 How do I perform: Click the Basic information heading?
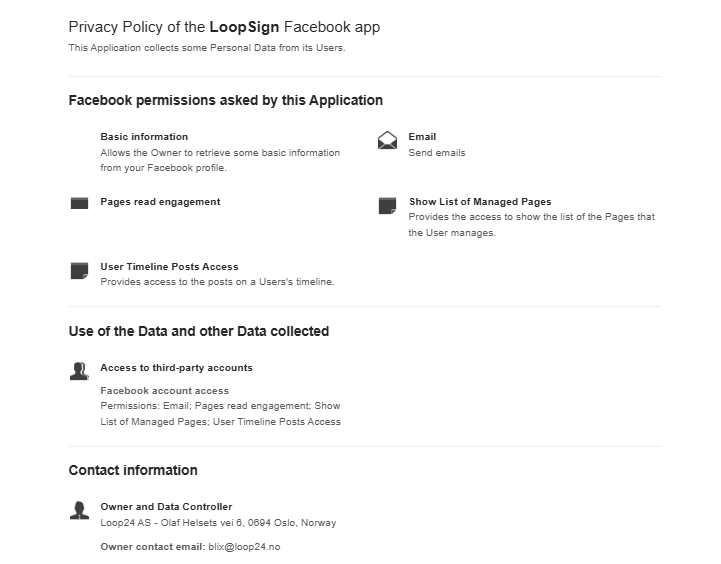[x=144, y=137]
